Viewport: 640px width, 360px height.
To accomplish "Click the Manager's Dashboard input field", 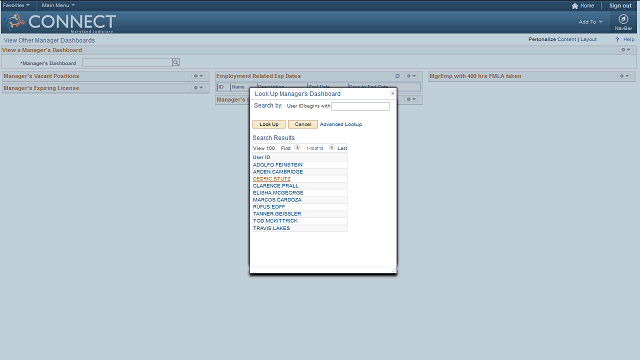I will (x=127, y=62).
